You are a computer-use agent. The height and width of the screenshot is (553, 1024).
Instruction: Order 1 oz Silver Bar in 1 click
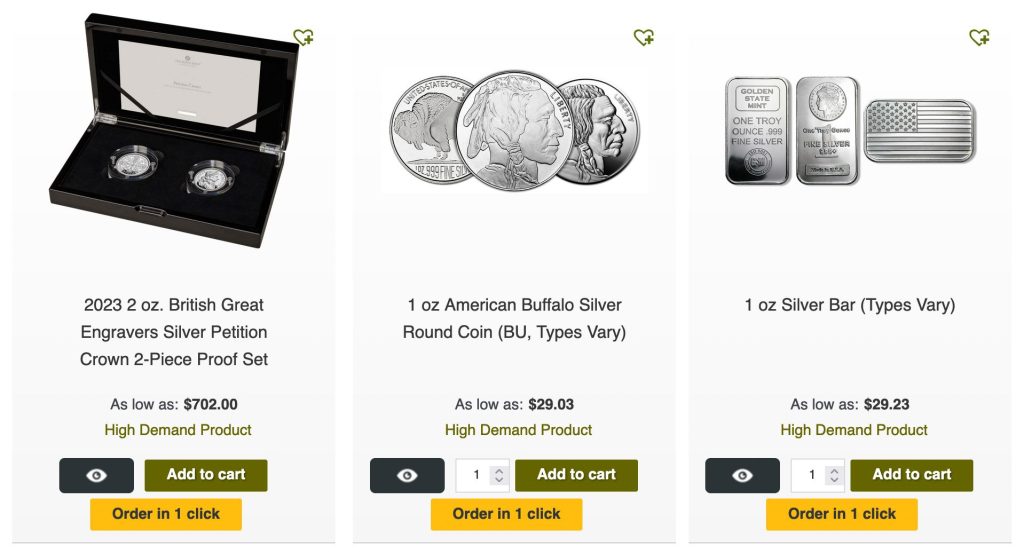(841, 514)
